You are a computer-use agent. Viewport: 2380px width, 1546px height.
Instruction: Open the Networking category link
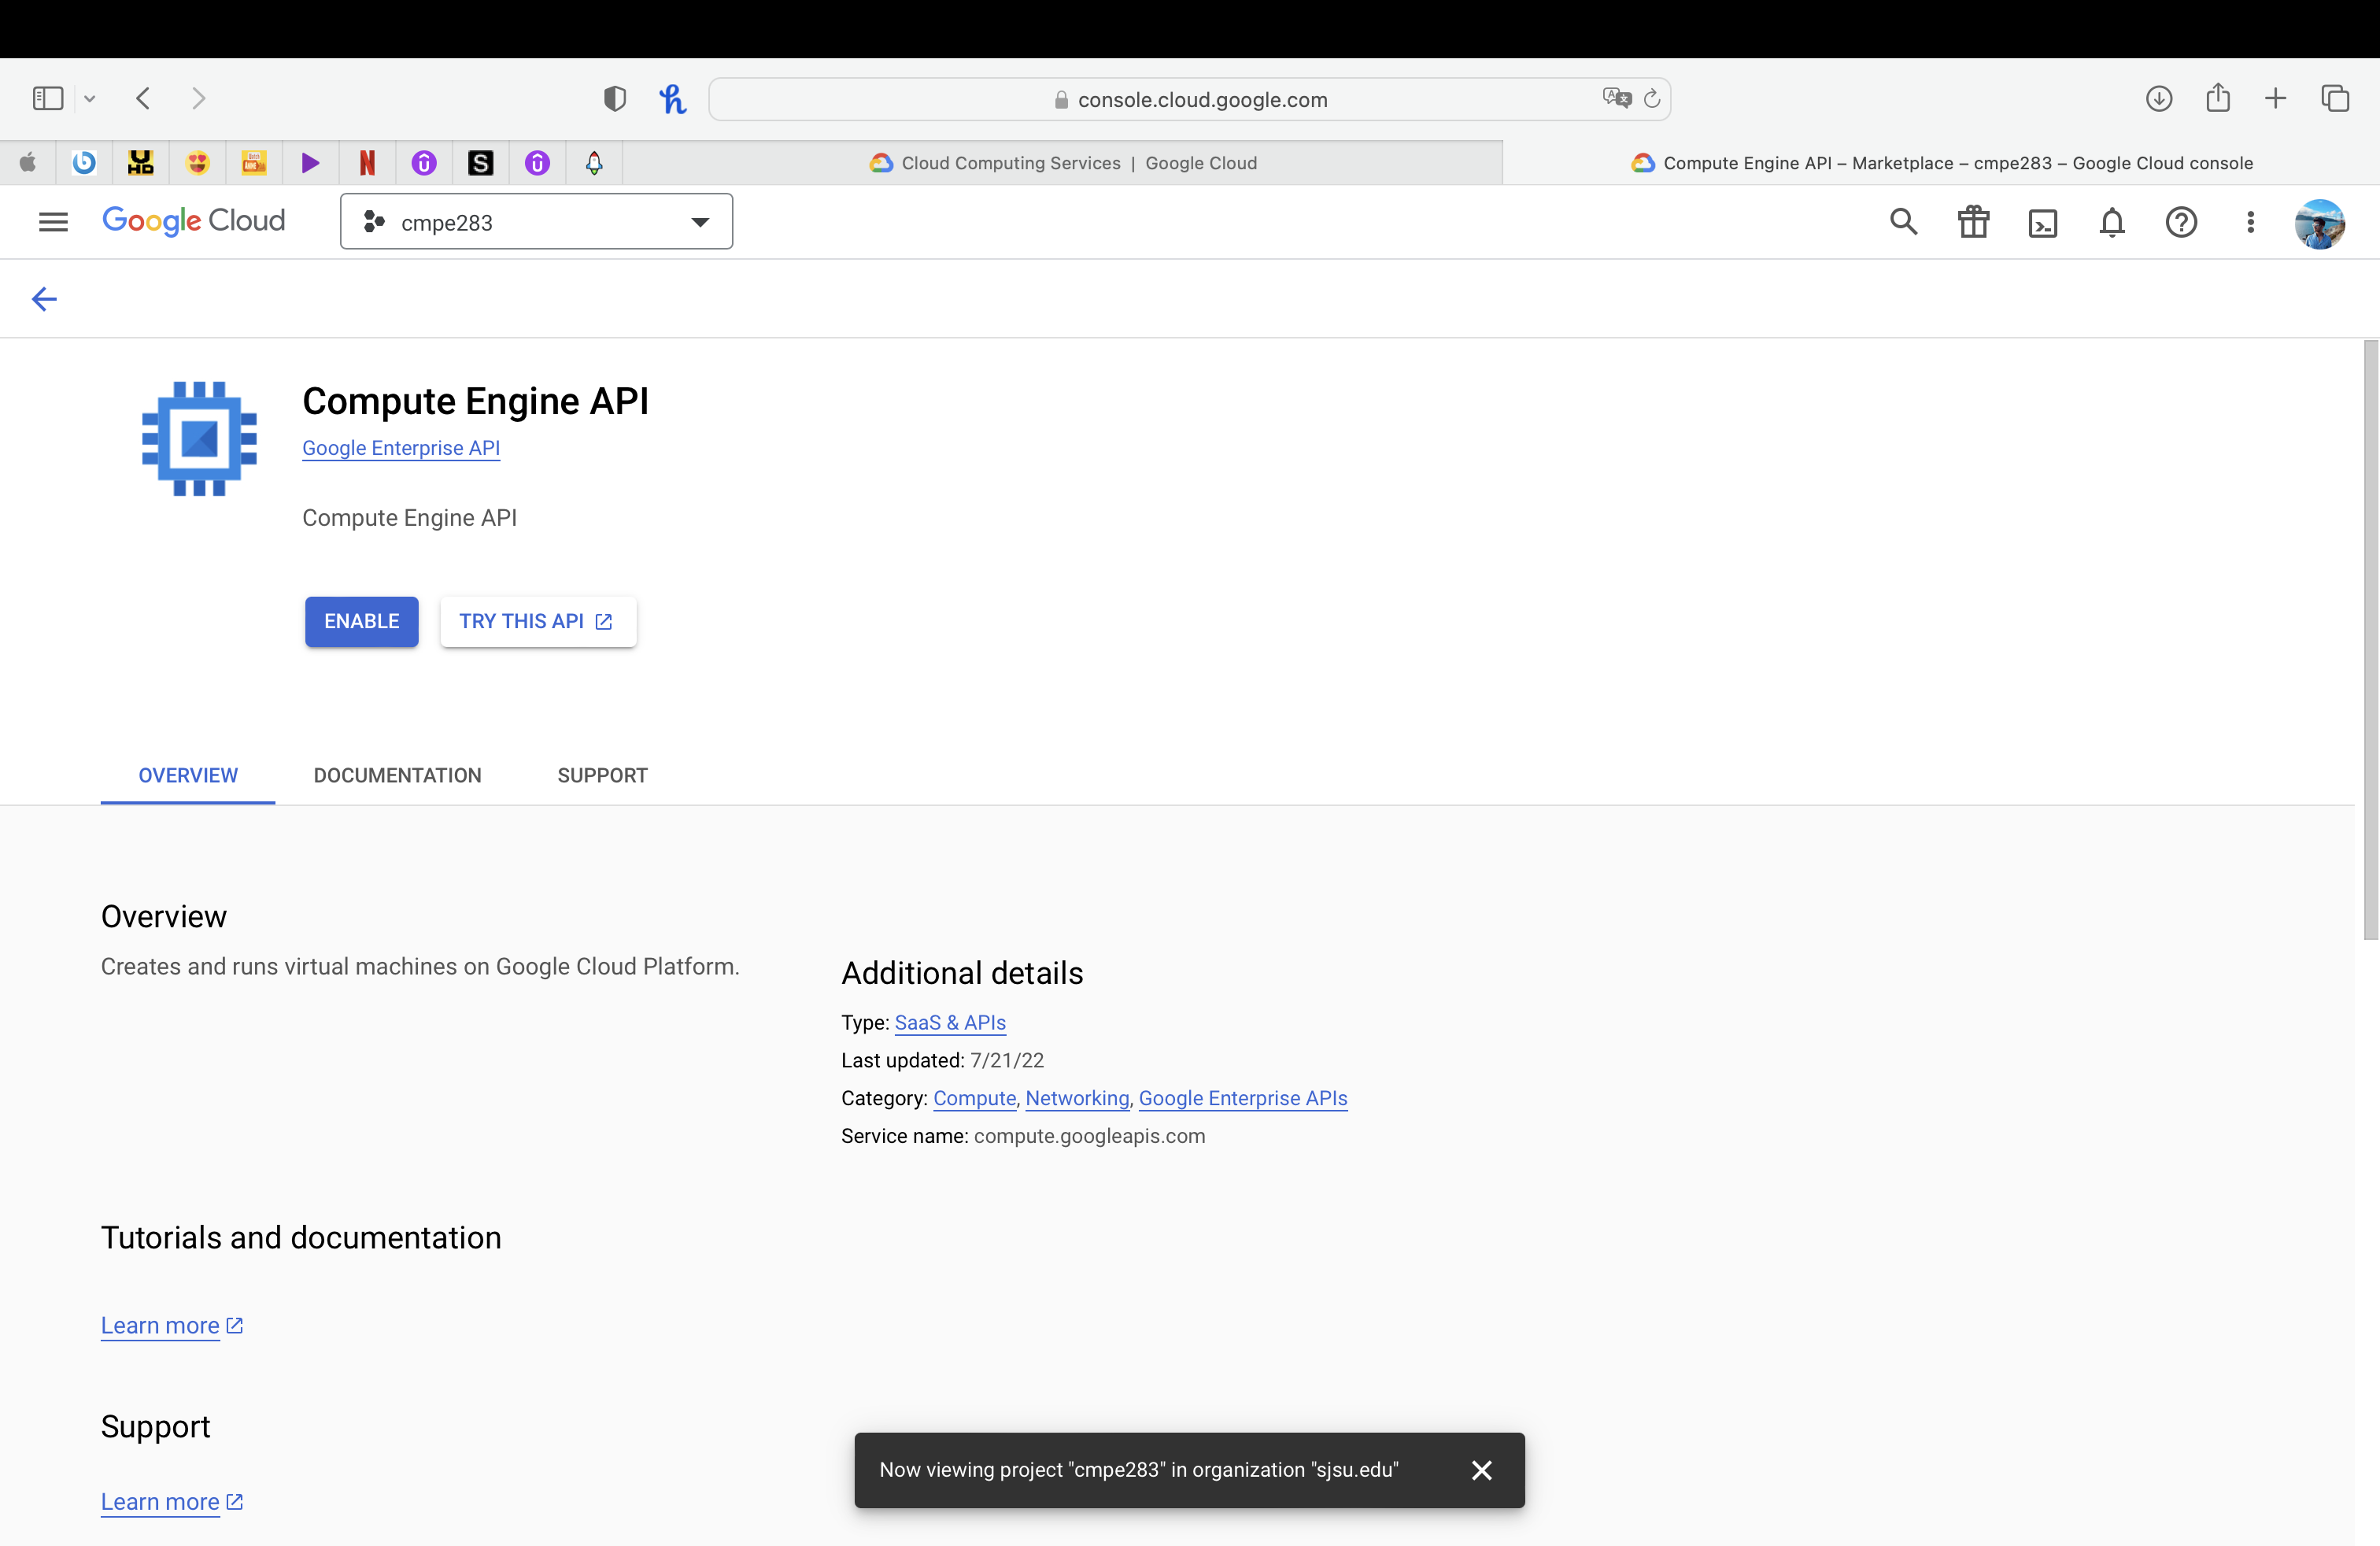[x=1076, y=1098]
